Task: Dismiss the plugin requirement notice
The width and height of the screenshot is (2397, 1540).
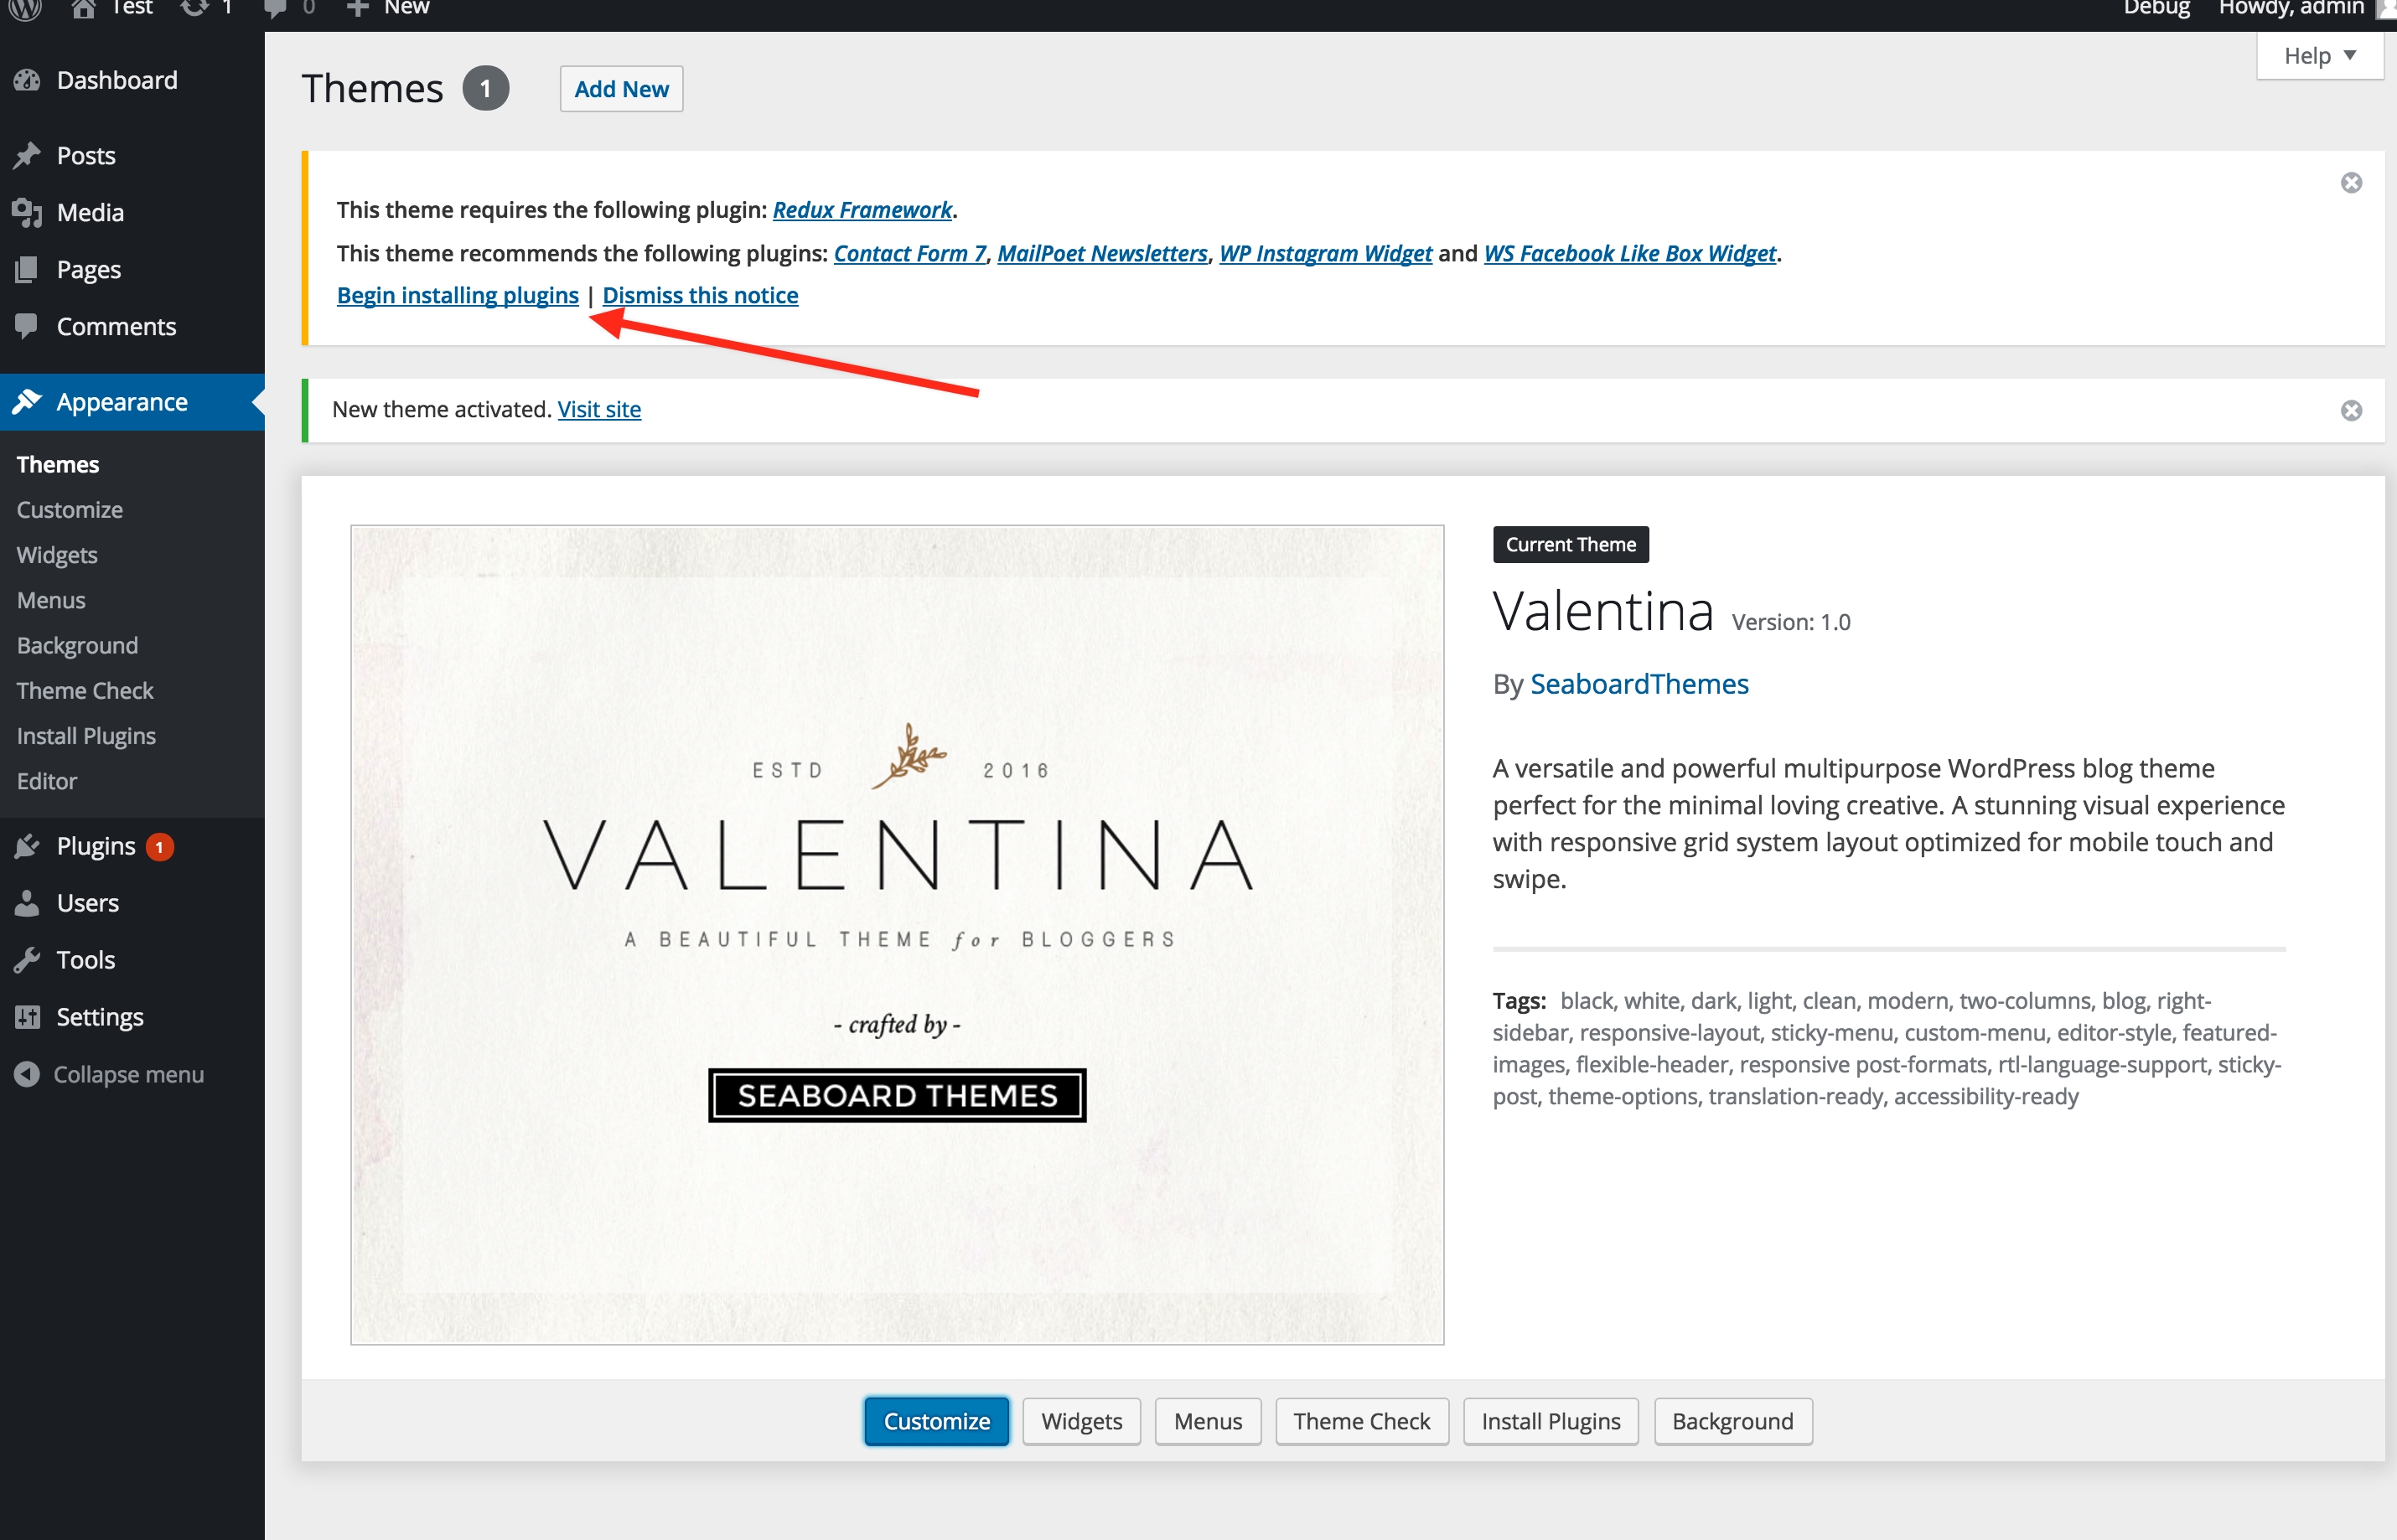Action: coord(2351,183)
